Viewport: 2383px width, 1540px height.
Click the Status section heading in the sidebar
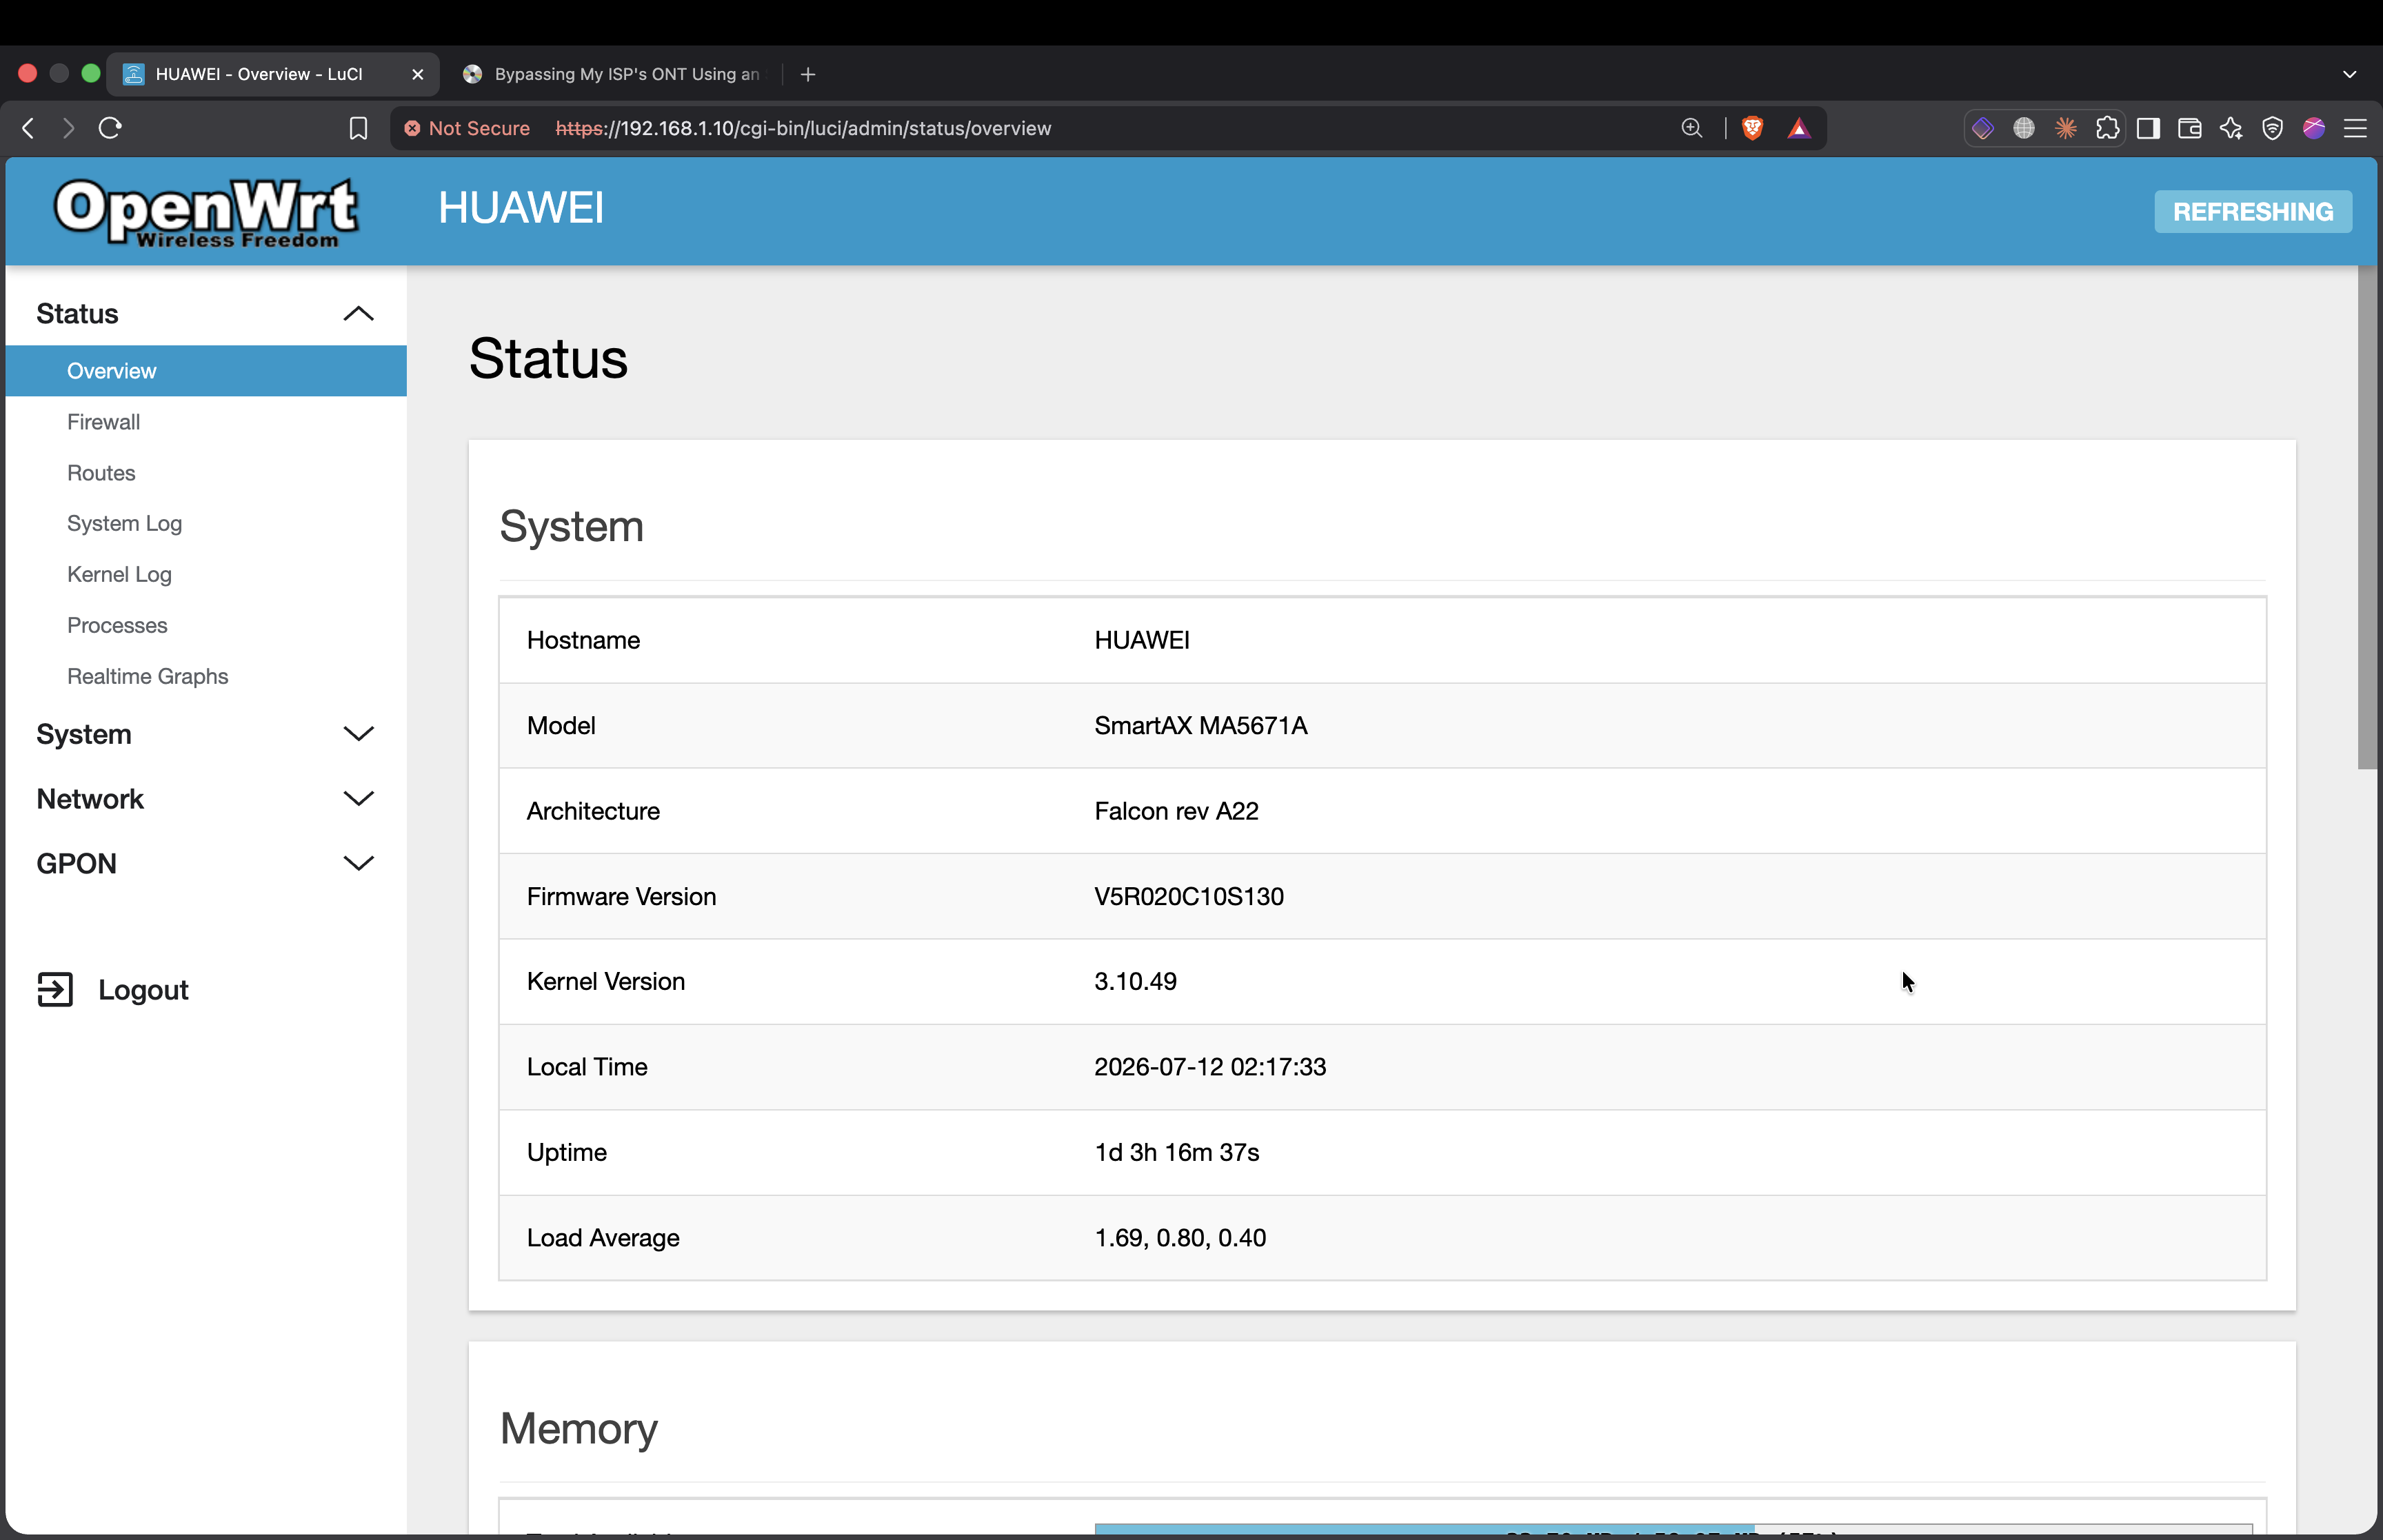coord(77,314)
